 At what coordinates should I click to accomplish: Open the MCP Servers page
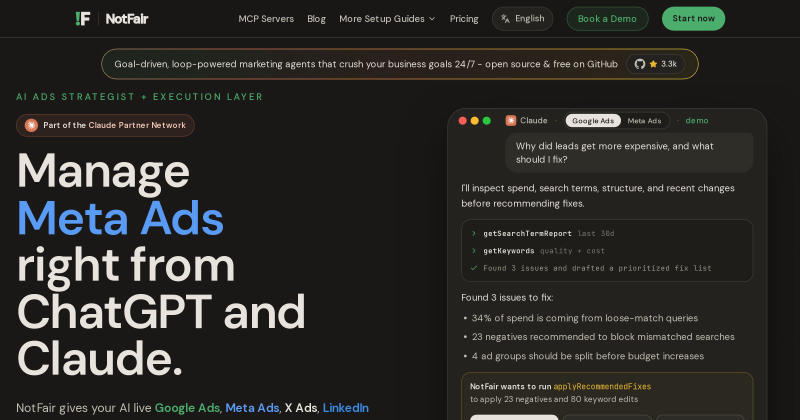266,19
